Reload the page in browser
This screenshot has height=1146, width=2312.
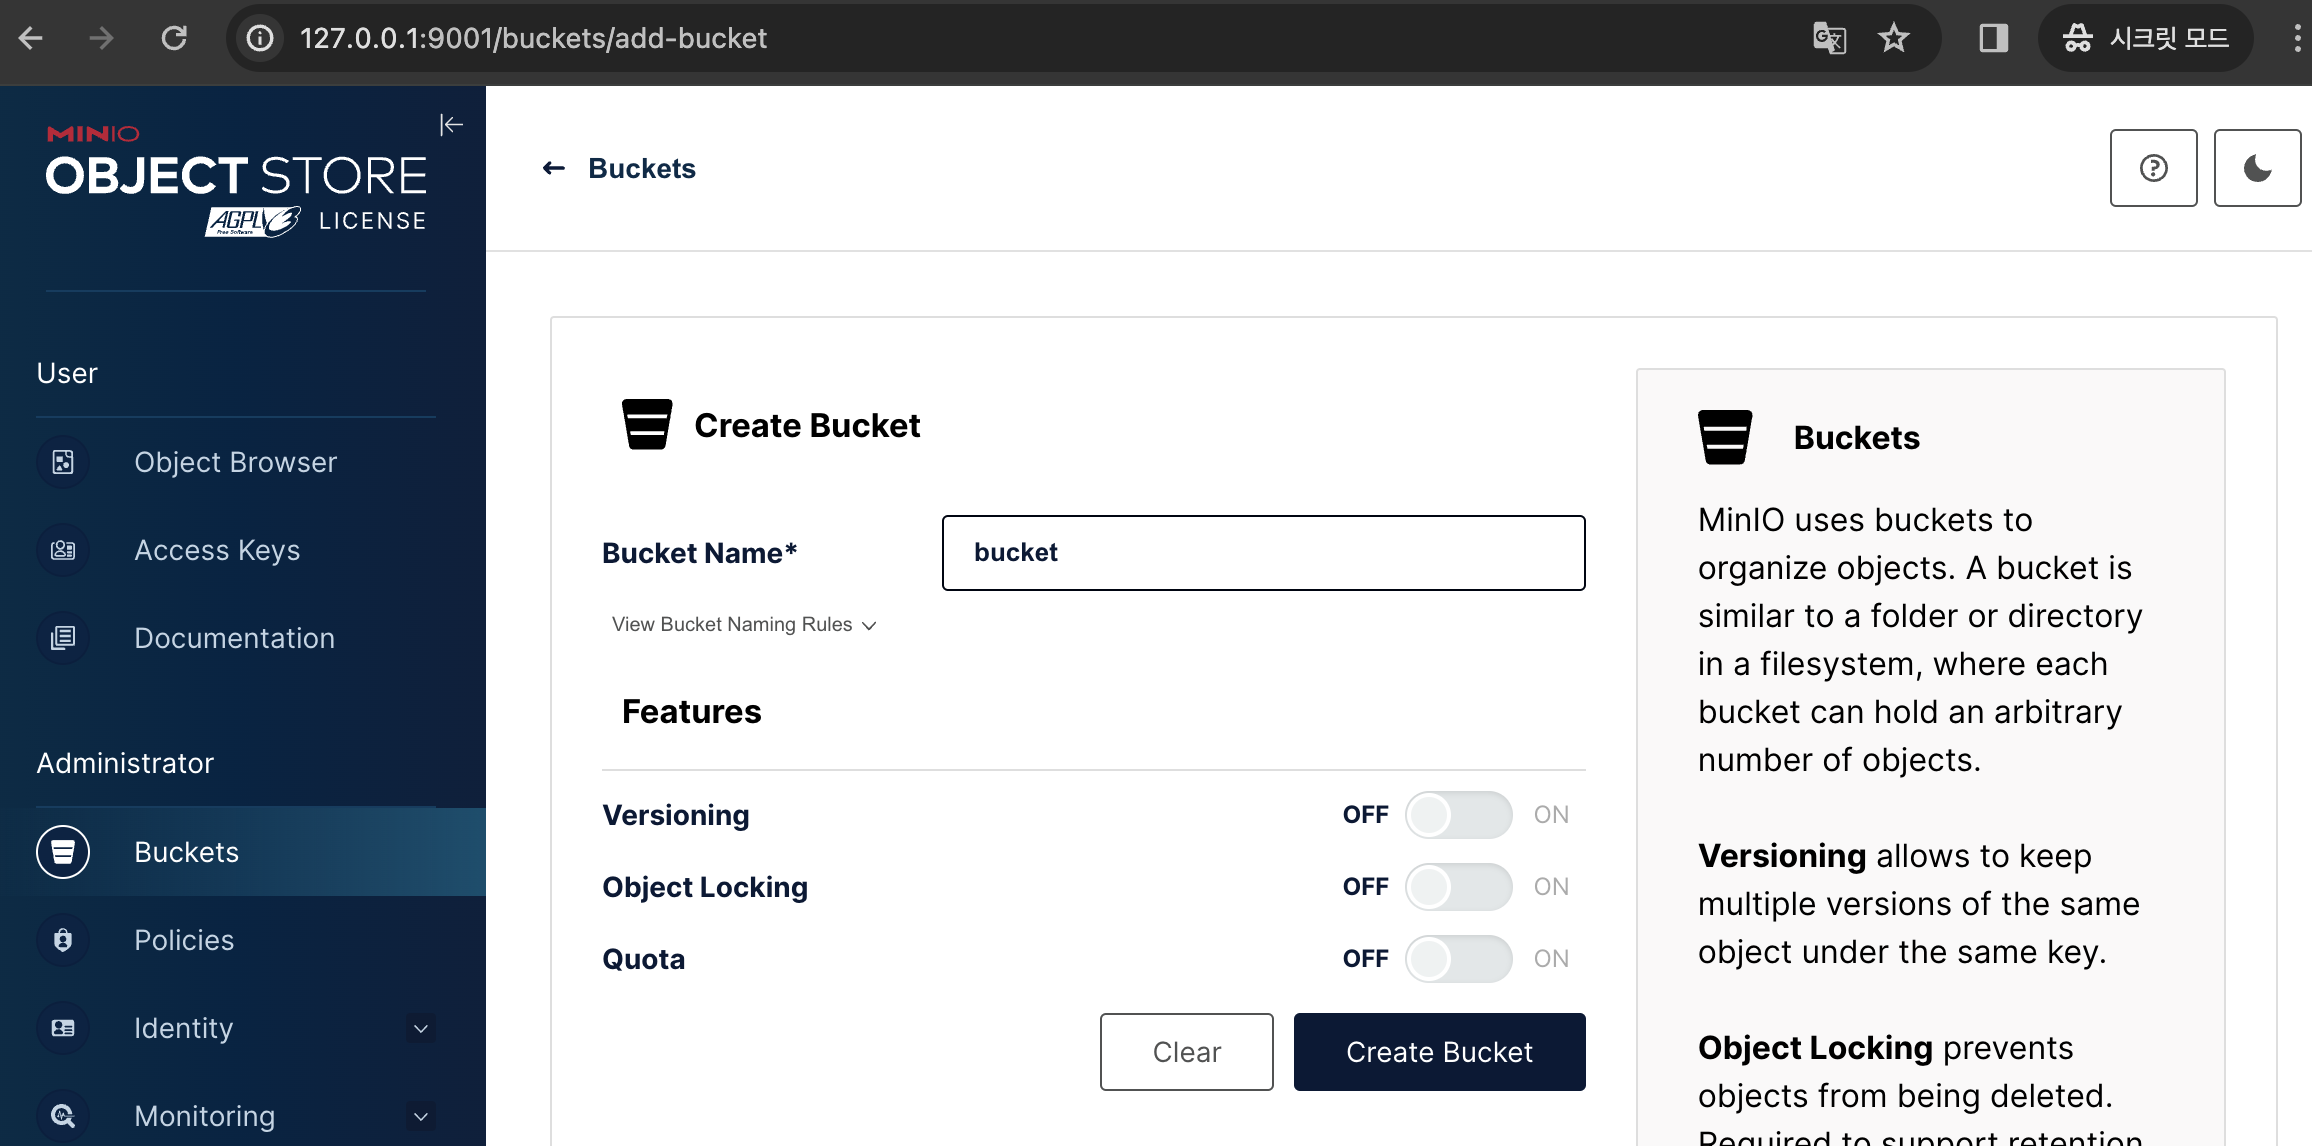click(174, 38)
